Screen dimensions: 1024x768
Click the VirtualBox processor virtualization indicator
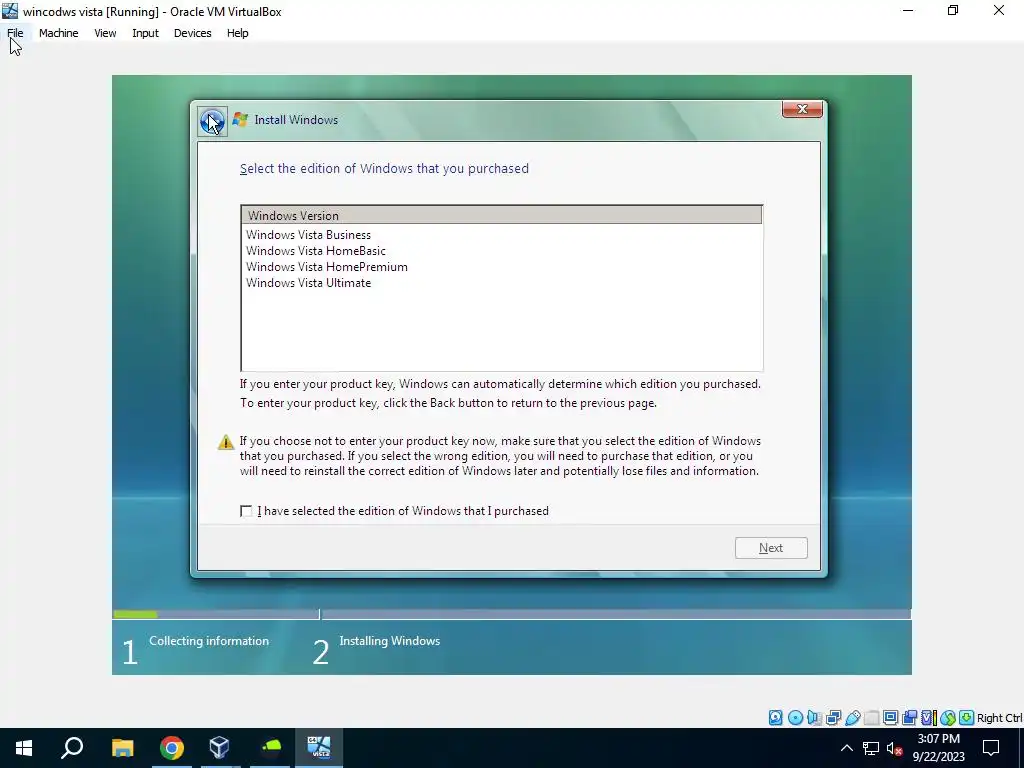coord(929,718)
